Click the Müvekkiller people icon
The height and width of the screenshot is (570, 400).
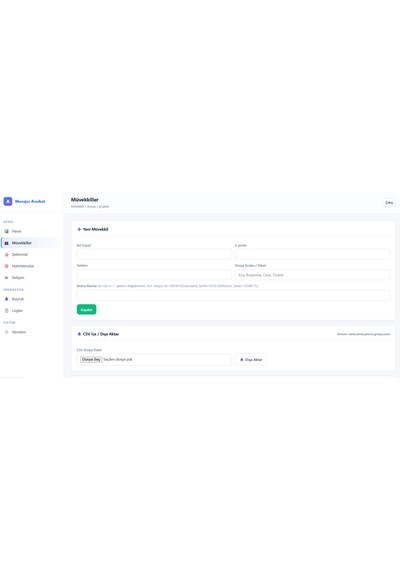tap(6, 243)
